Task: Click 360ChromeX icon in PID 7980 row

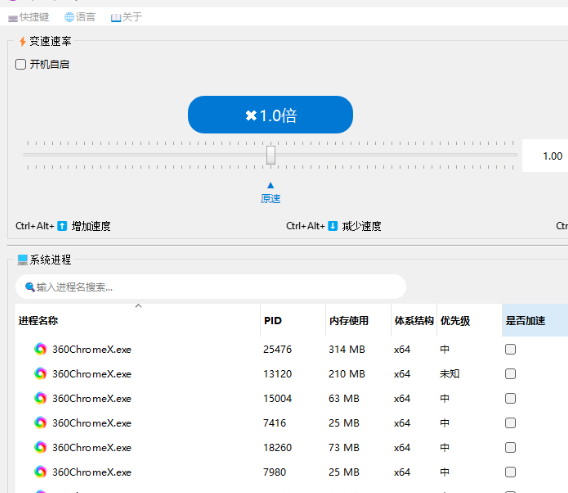Action: (x=41, y=472)
